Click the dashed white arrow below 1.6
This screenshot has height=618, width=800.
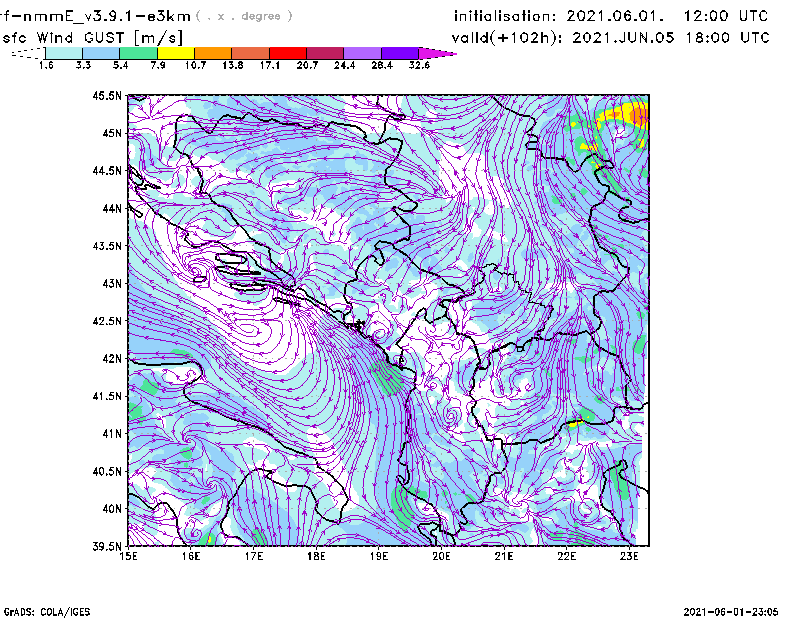(28, 53)
